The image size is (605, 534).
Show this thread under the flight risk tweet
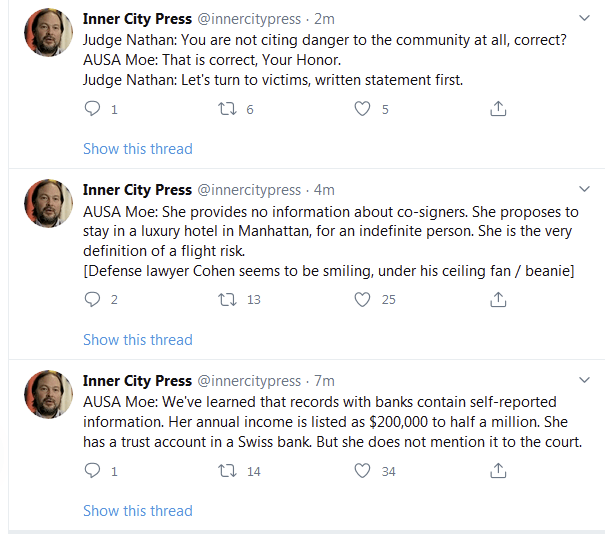[x=138, y=340]
